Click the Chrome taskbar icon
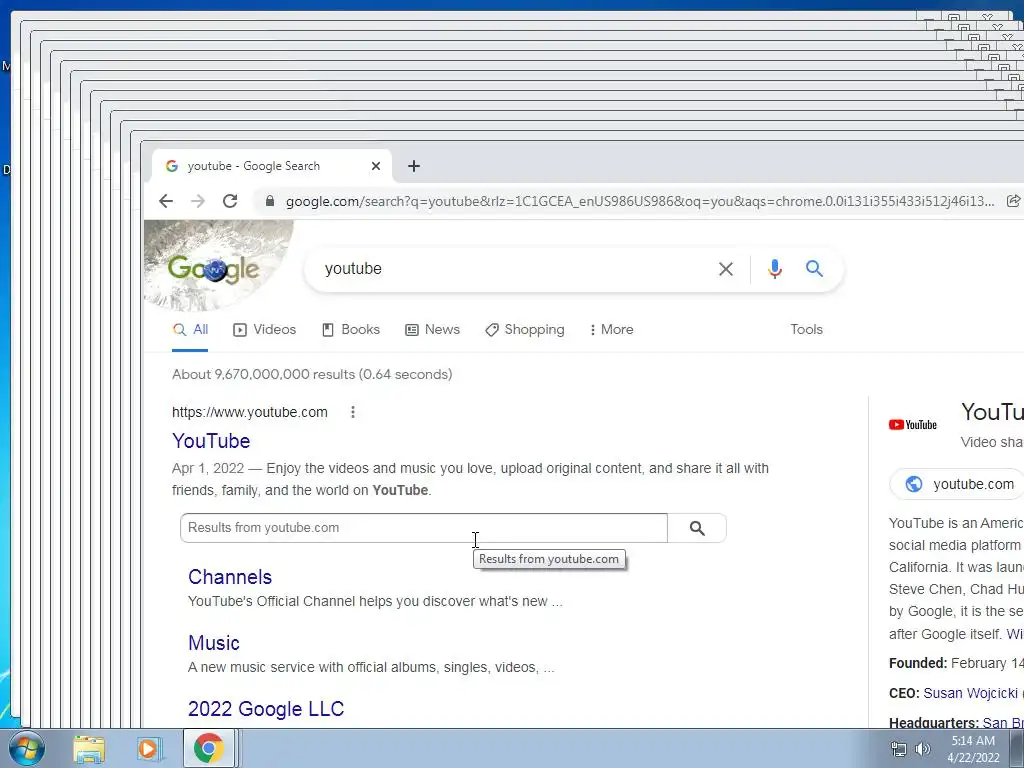This screenshot has width=1024, height=768. tap(208, 748)
